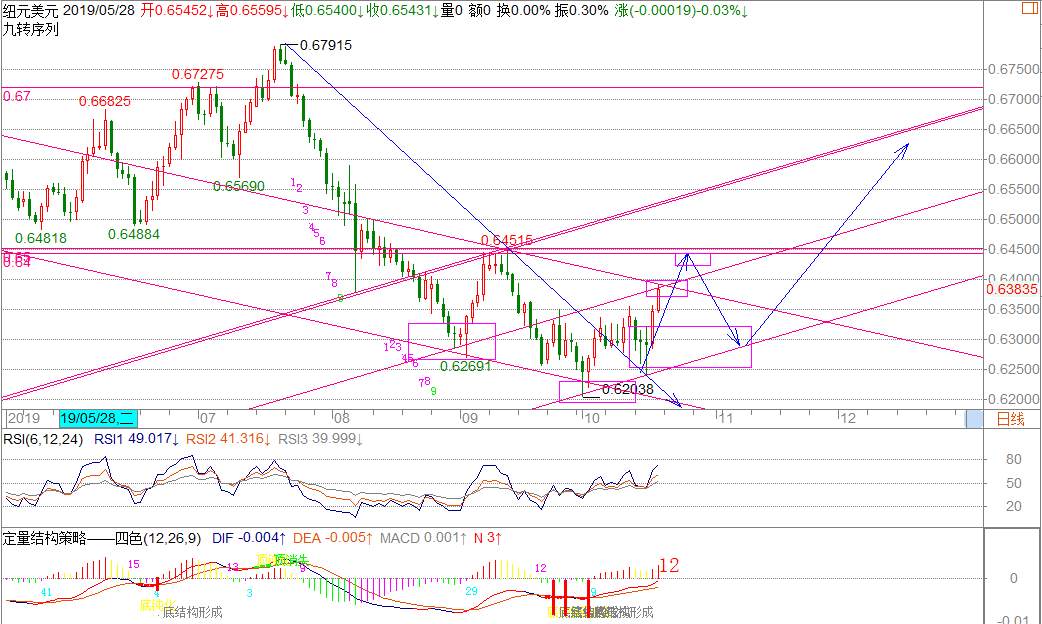This screenshot has width=1042, height=624.
Task: Click the 0.65690 trough label
Action: [x=239, y=186]
